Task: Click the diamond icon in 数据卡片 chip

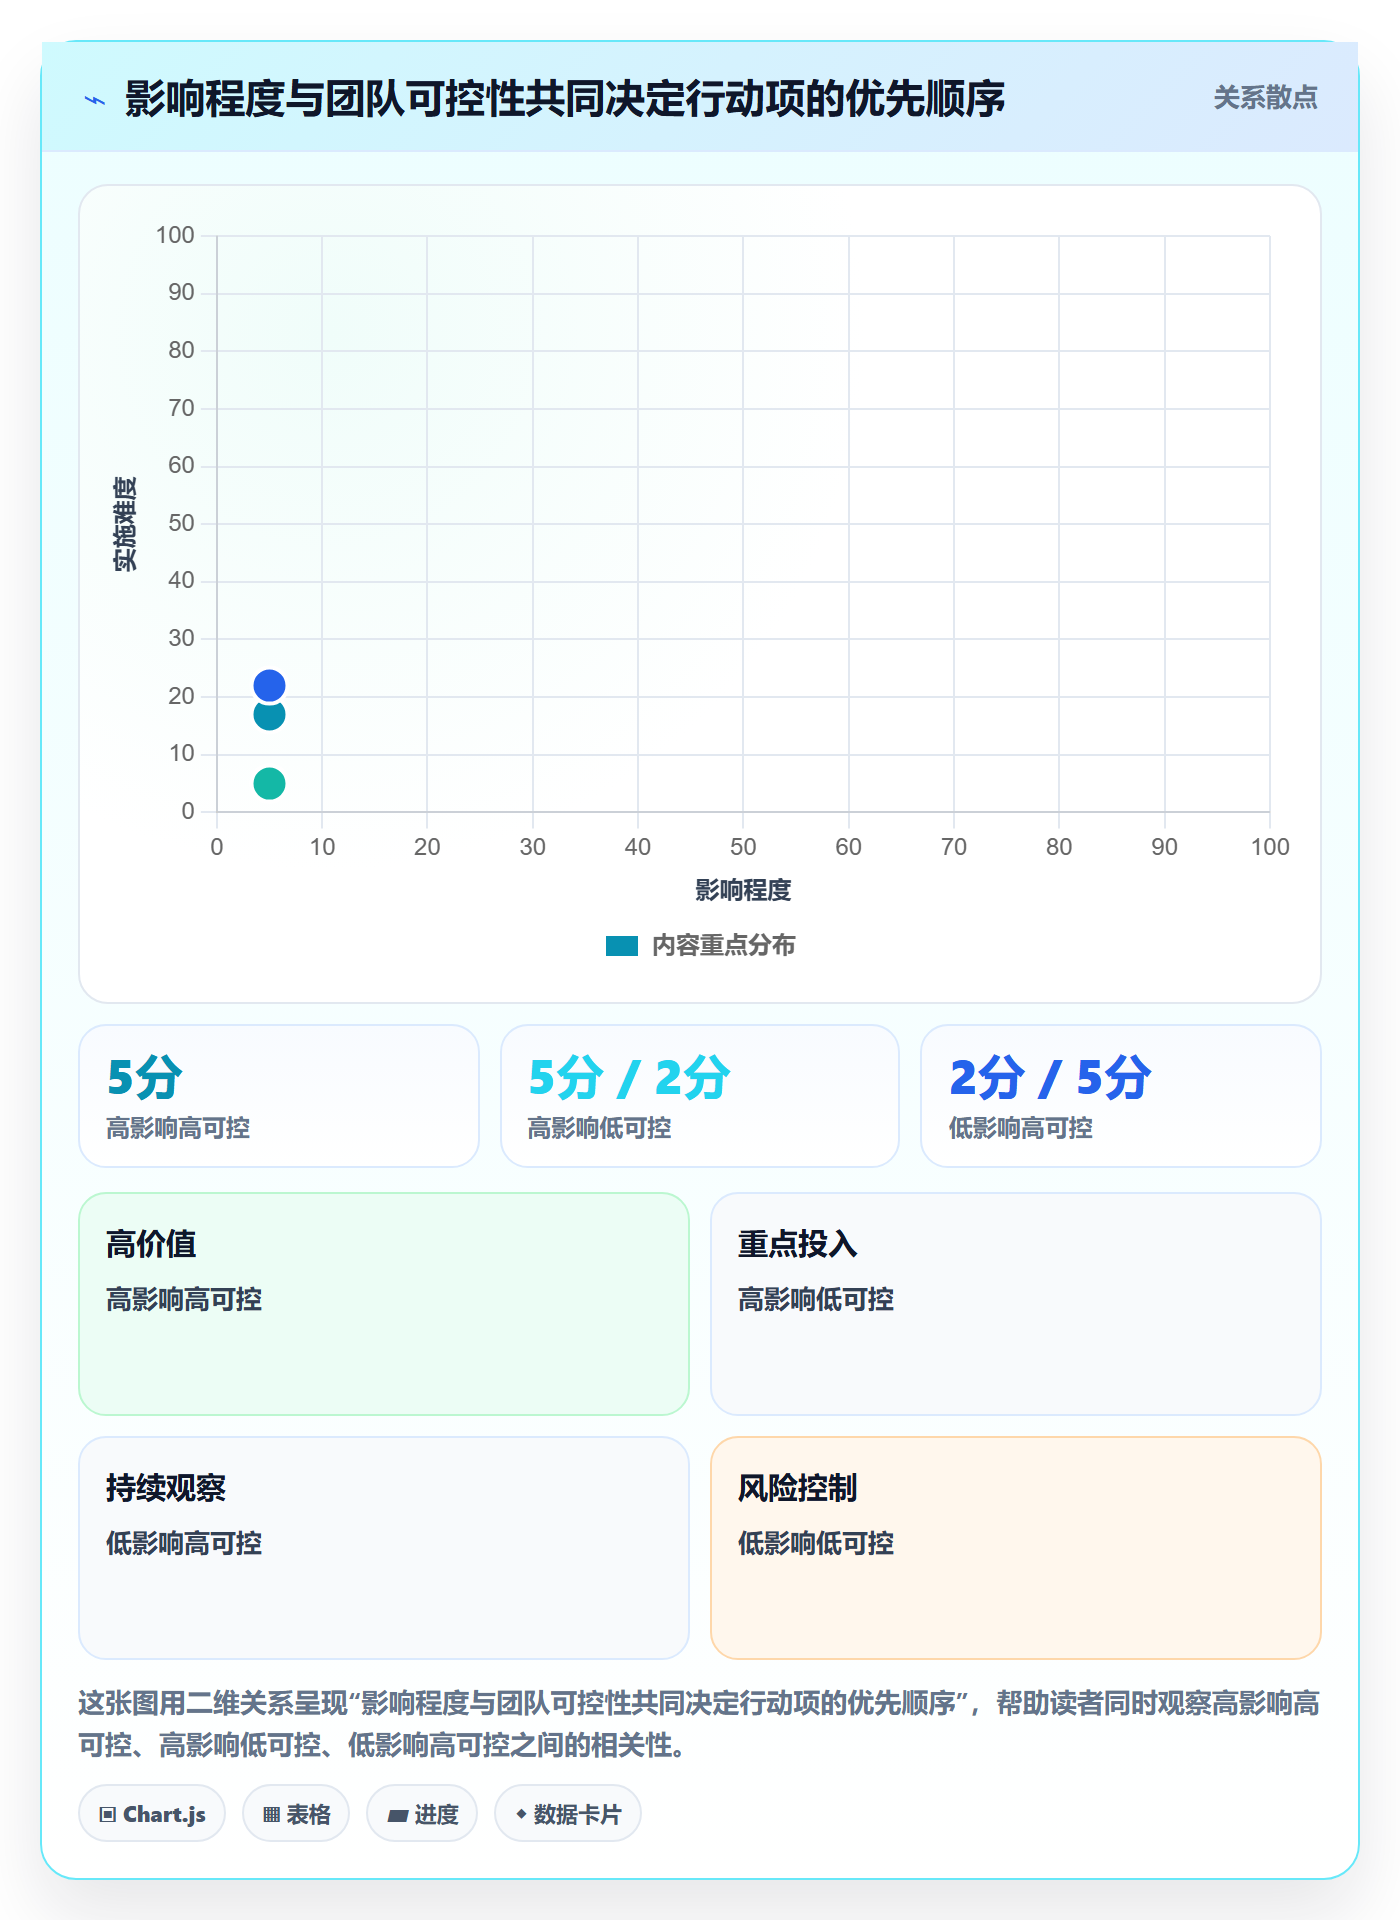Action: click(521, 1814)
